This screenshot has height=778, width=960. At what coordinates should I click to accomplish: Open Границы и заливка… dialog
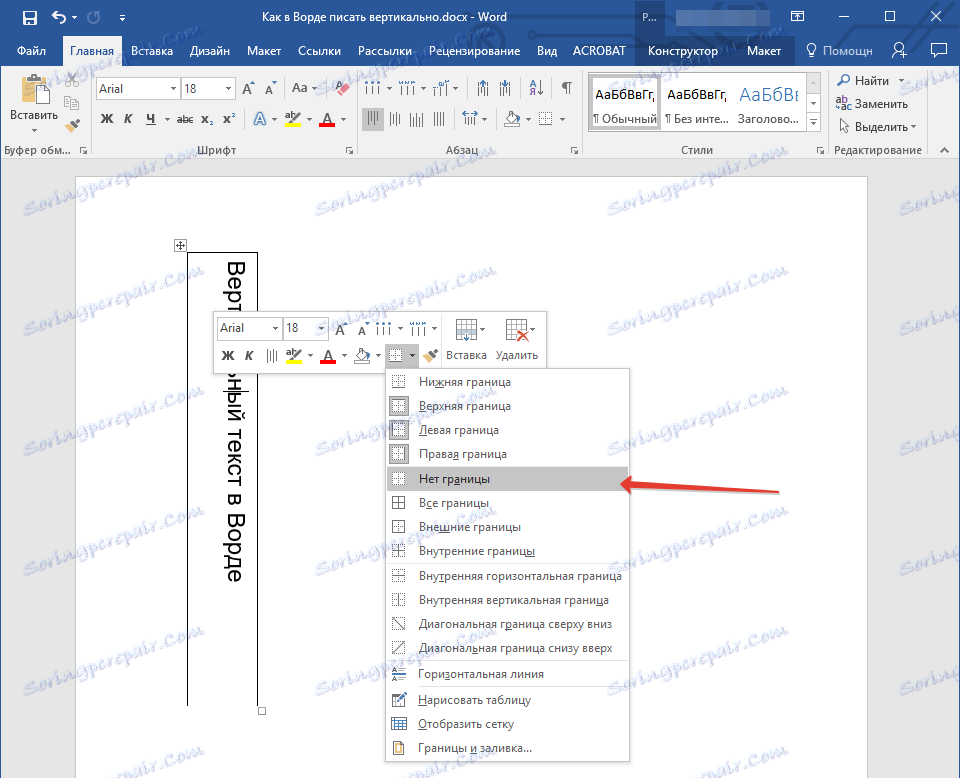(474, 748)
